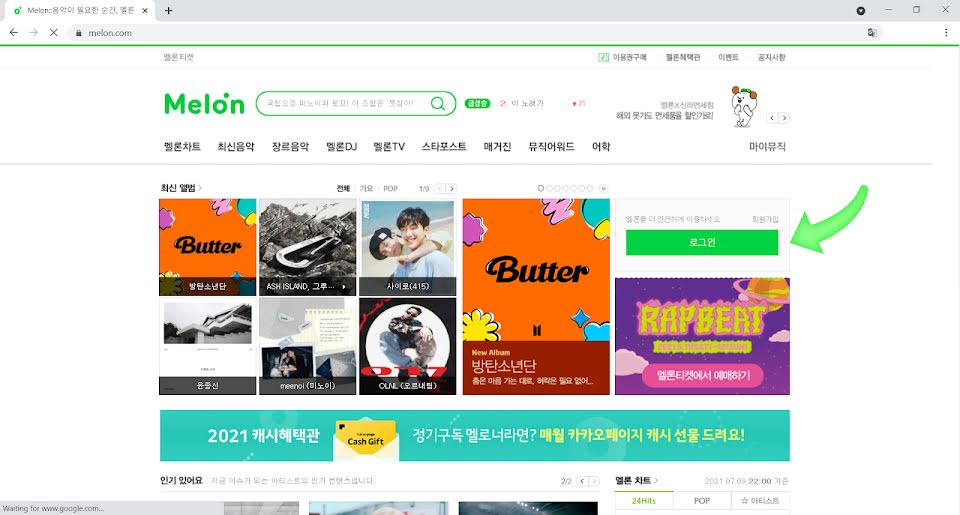Open the 공지사항 link
This screenshot has width=960, height=515.
click(x=771, y=57)
